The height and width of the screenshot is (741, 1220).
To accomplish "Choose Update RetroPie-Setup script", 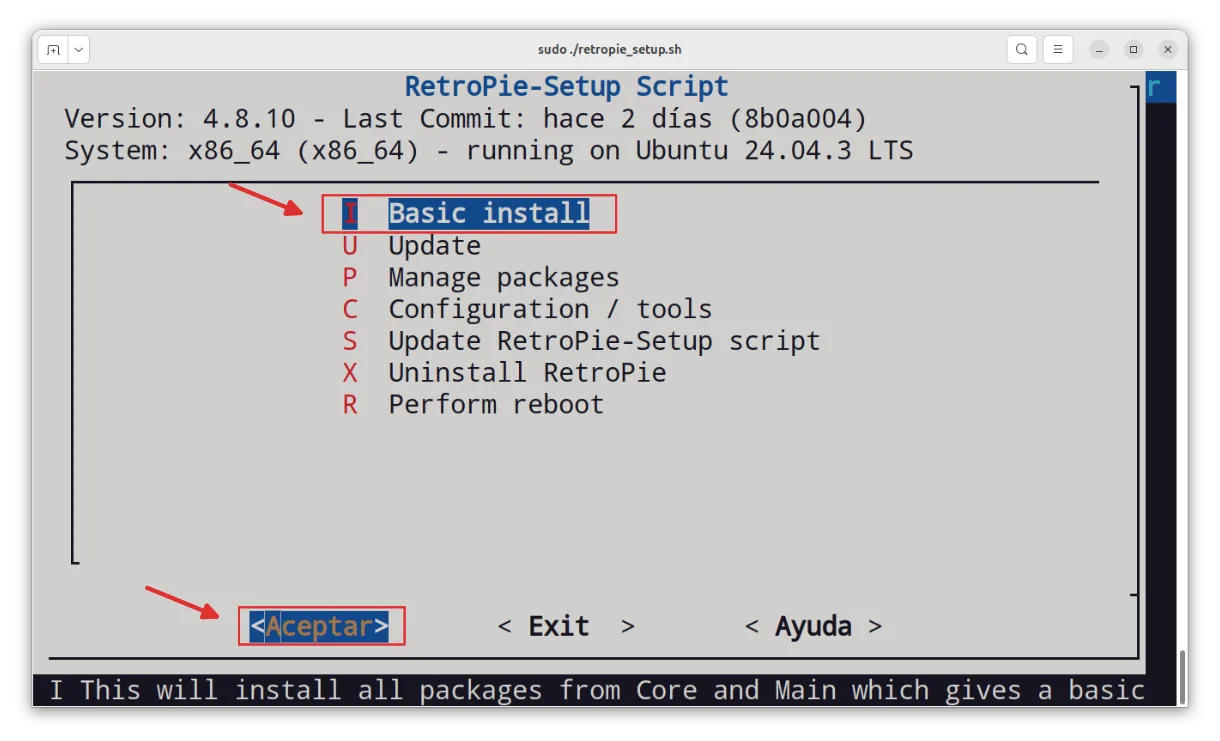I will (603, 341).
